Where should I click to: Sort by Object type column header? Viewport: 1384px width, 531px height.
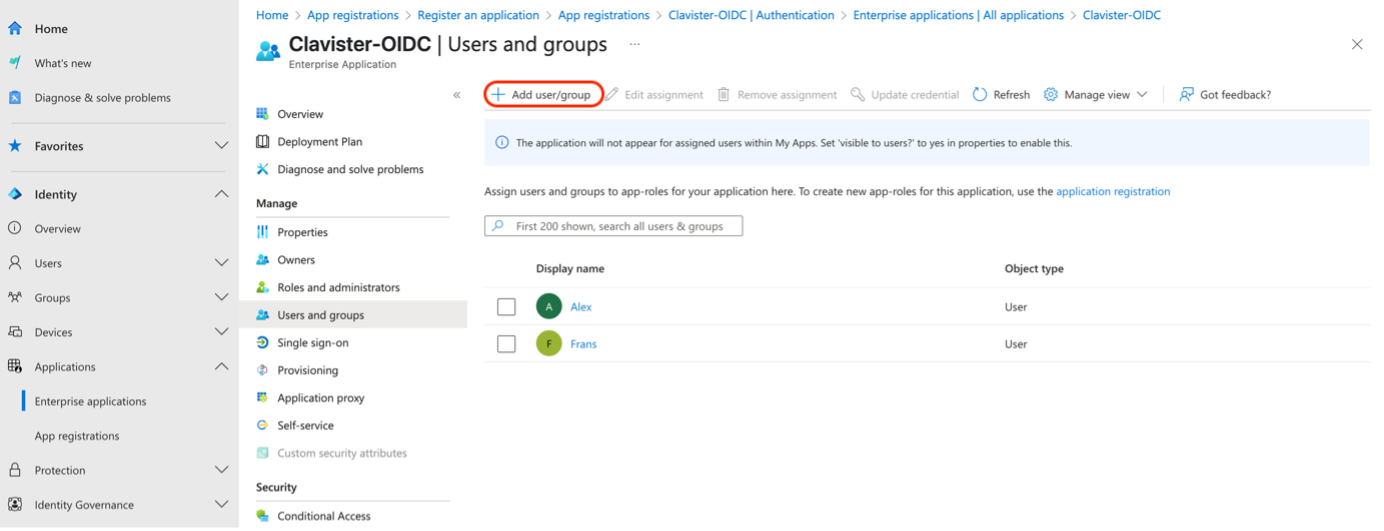[1034, 269]
